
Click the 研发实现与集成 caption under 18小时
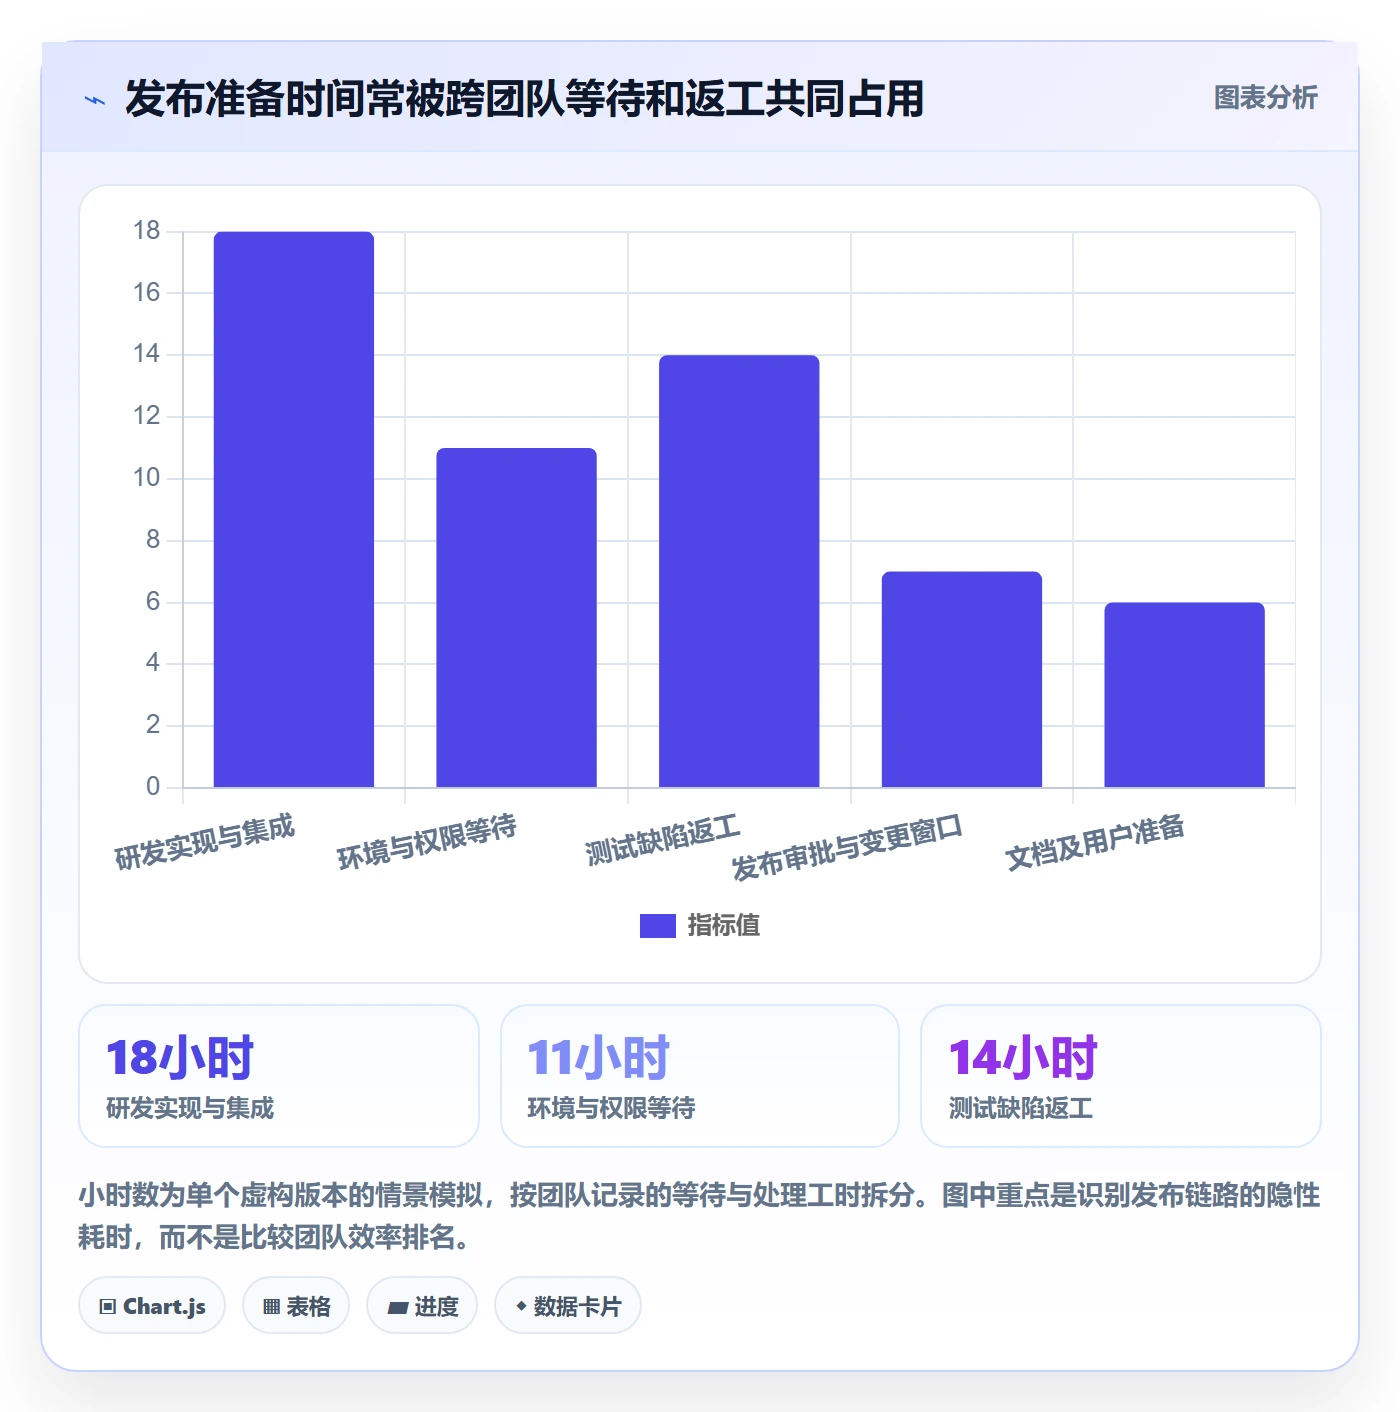190,1108
